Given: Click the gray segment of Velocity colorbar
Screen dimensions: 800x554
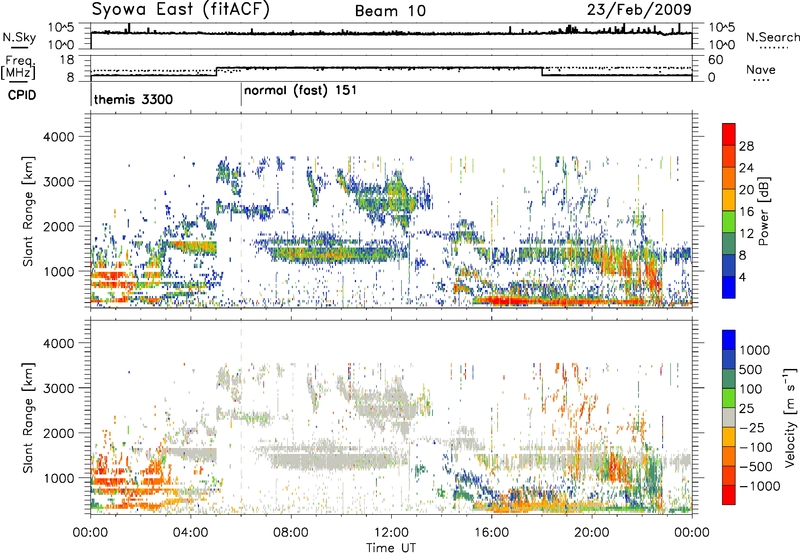Looking at the screenshot, I should (x=729, y=417).
